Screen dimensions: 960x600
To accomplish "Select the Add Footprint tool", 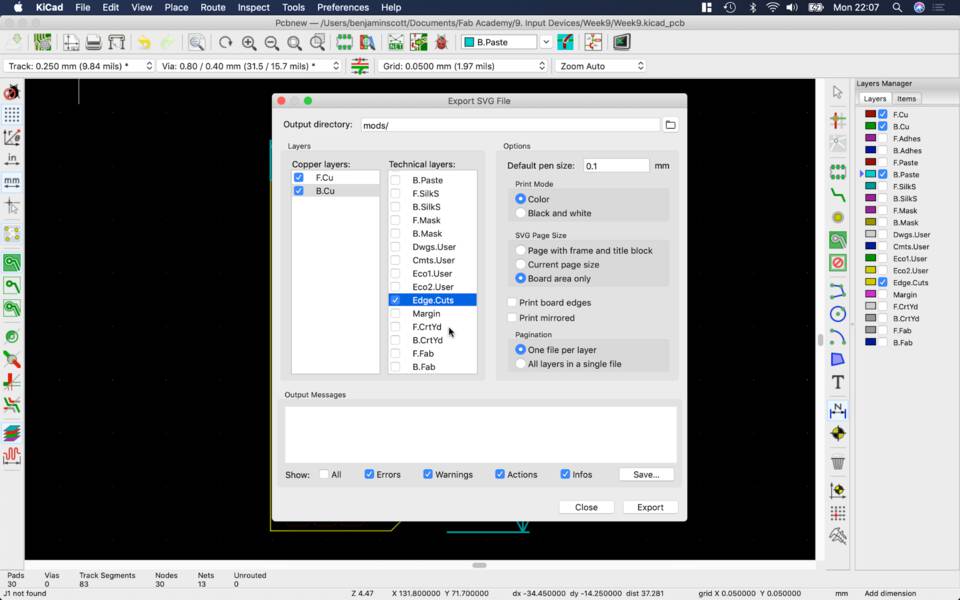I will 838,172.
